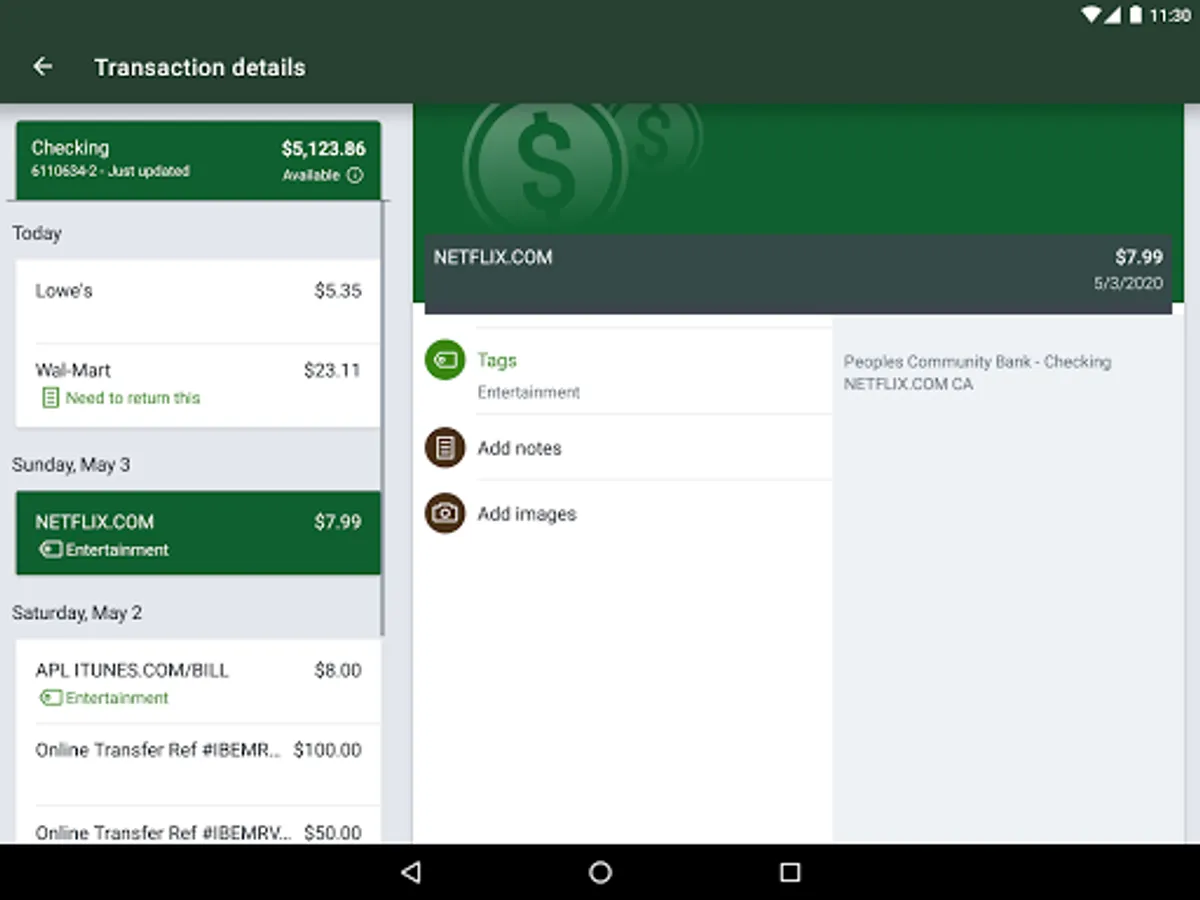Tap the Android back navigation button
Viewport: 1200px width, 900px height.
410,872
